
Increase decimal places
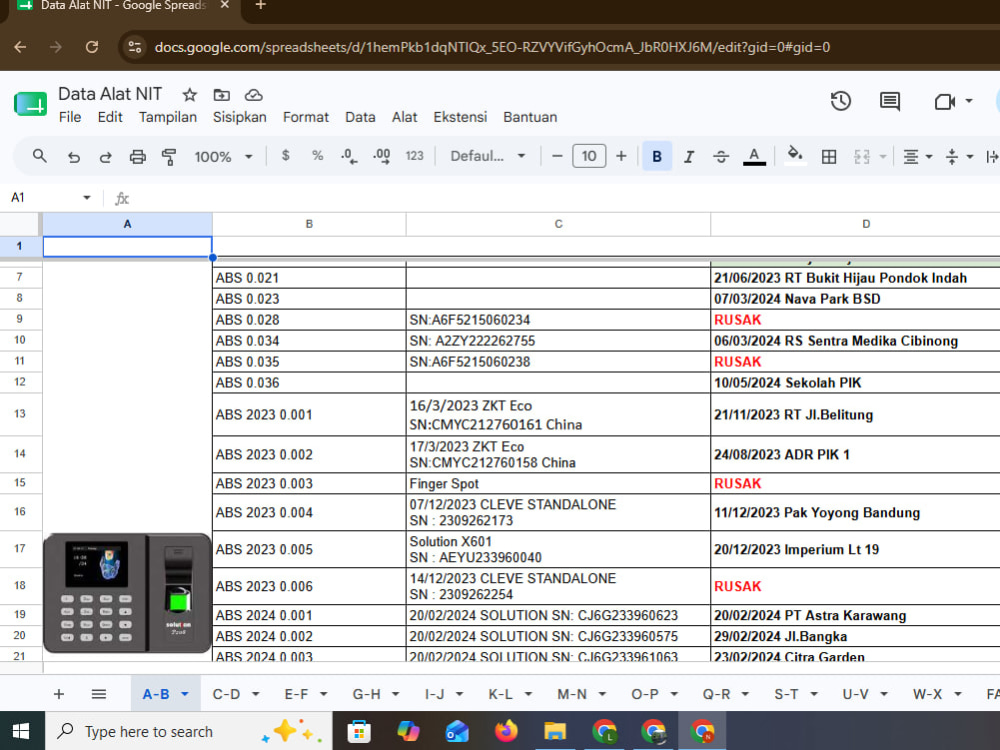(381, 156)
